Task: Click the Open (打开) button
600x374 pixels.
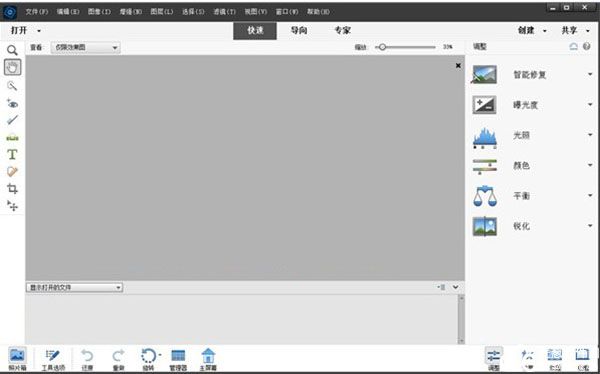Action: [x=19, y=31]
